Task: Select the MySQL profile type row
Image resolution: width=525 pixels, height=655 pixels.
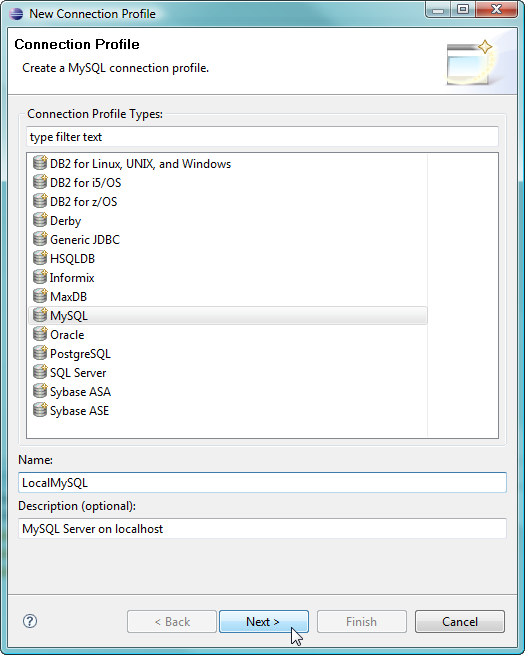Action: (228, 315)
